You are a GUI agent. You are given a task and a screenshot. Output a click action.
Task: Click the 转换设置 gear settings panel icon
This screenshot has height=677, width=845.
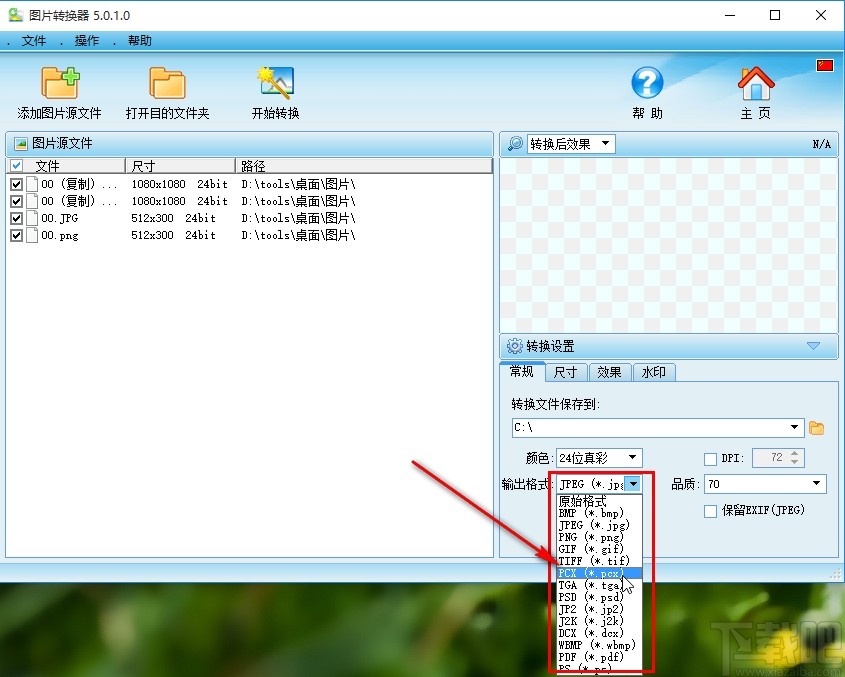click(516, 346)
